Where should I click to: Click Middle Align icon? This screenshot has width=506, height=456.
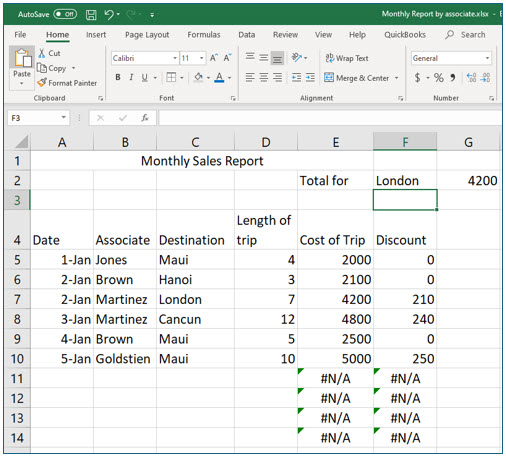click(264, 57)
